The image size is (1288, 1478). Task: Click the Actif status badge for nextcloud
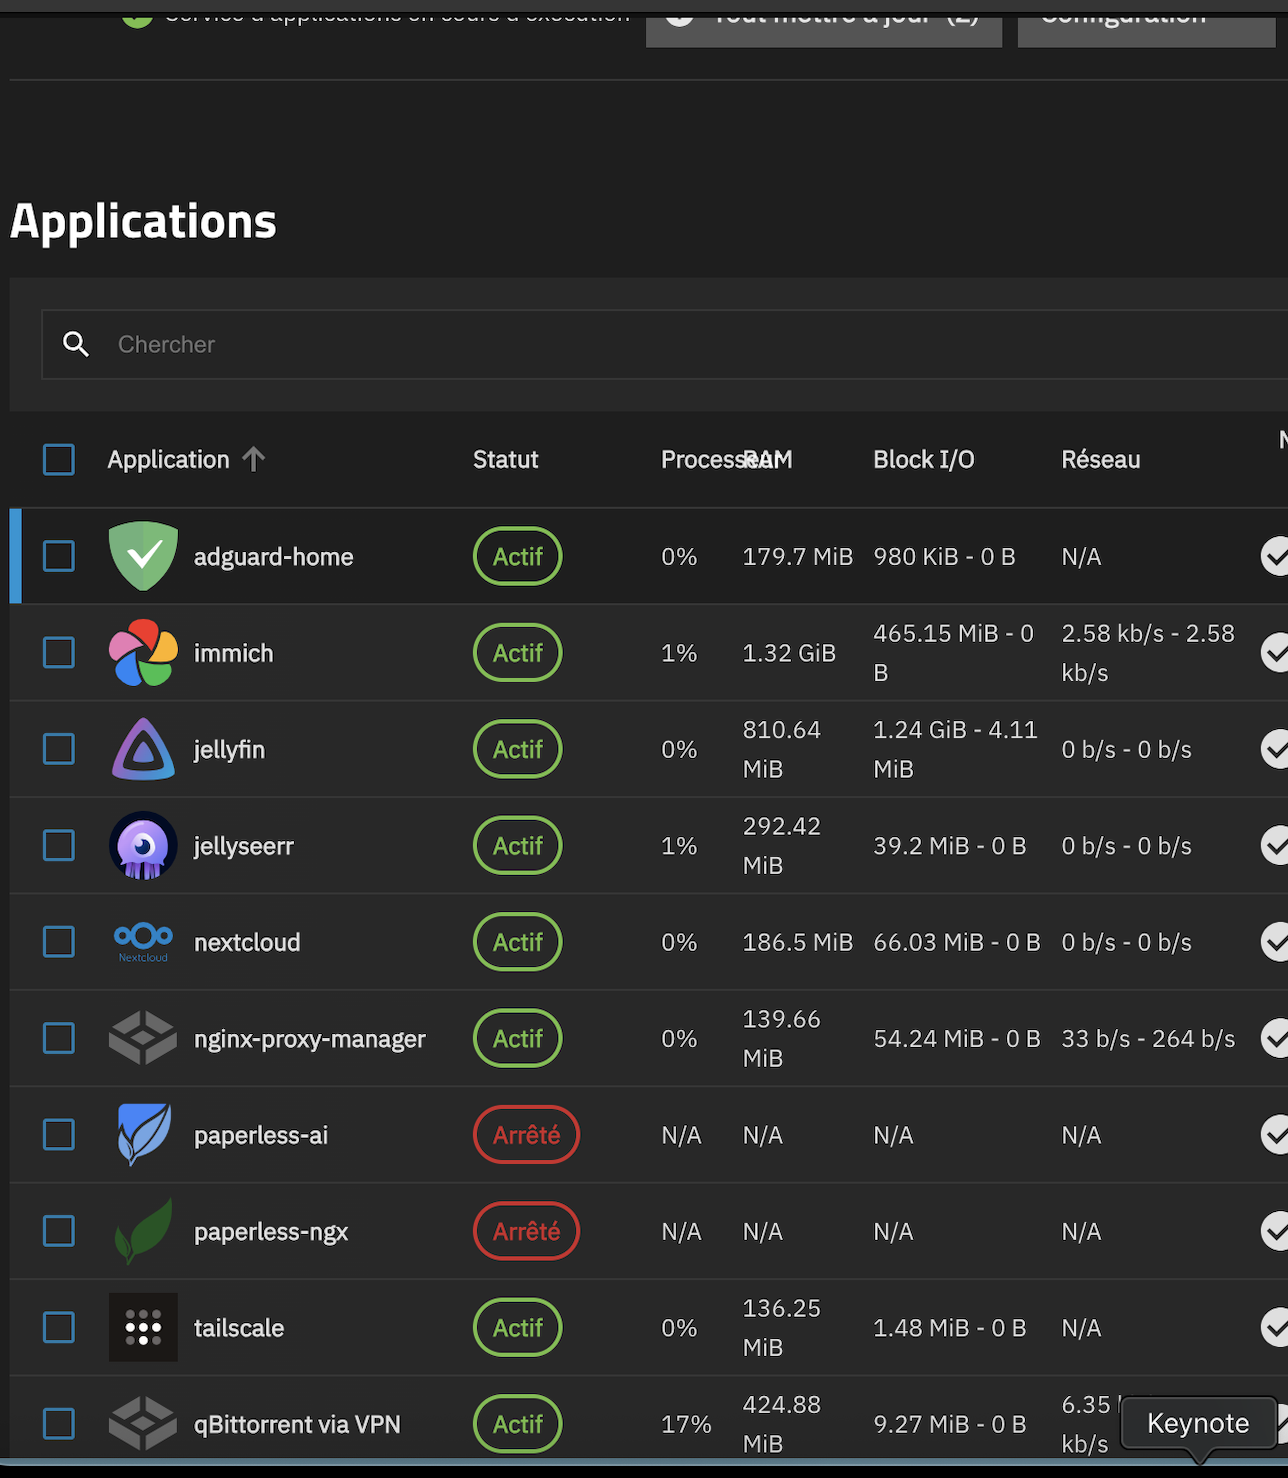pos(517,941)
